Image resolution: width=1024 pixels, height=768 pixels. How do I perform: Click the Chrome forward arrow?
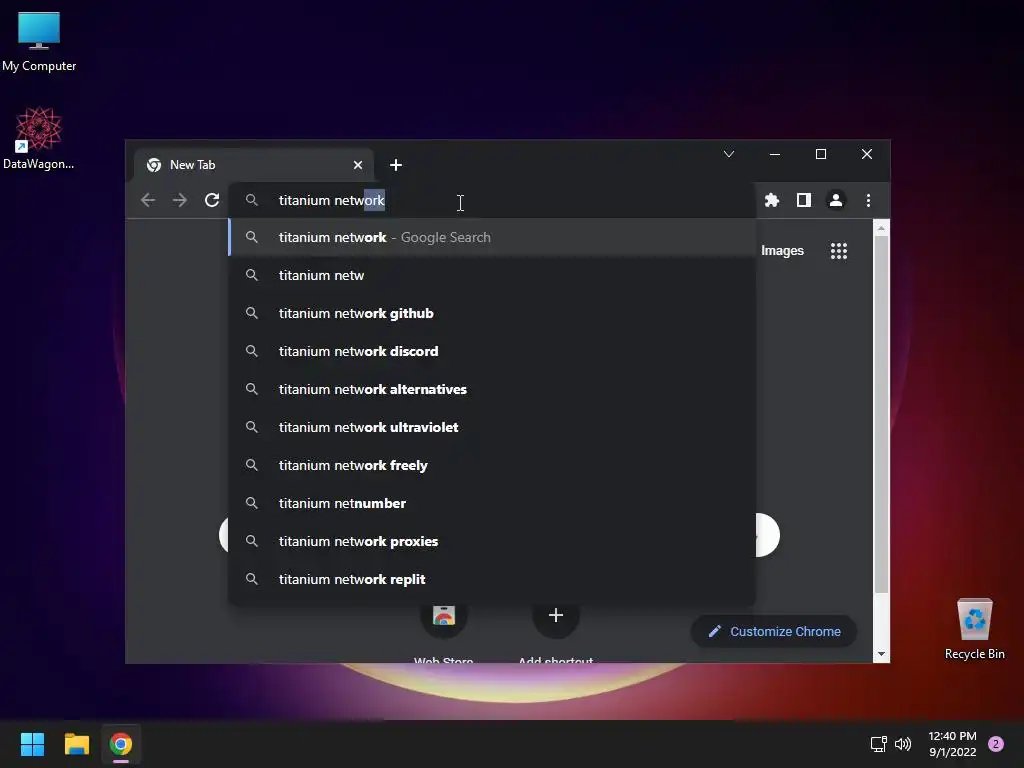180,200
